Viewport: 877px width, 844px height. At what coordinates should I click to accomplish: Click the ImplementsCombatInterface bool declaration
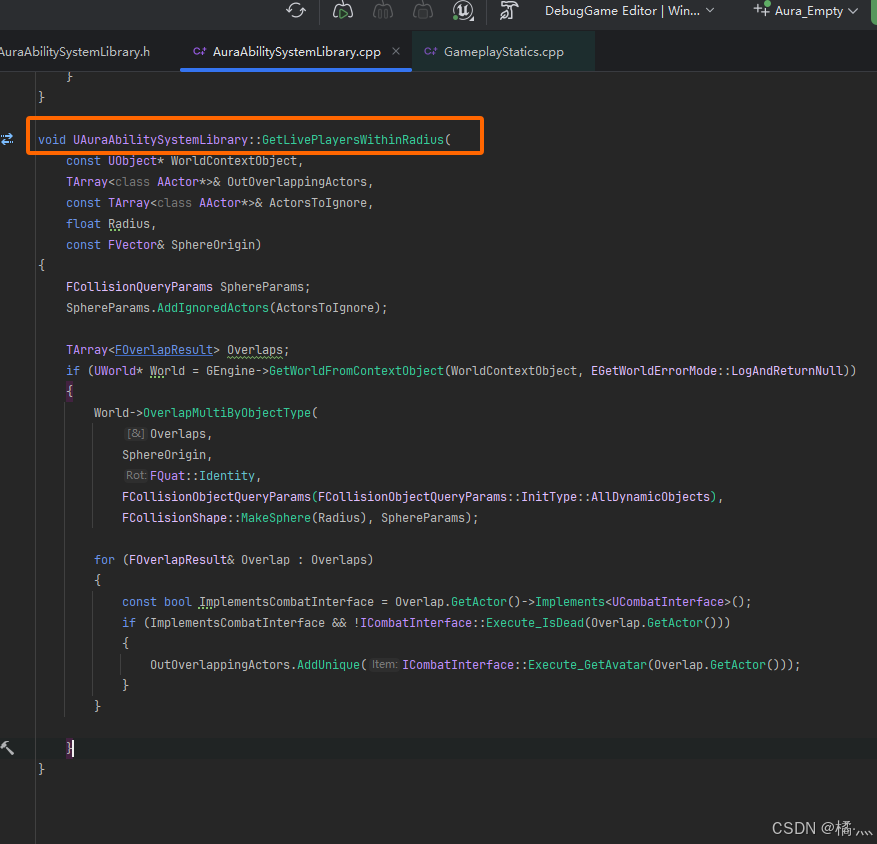[x=286, y=602]
